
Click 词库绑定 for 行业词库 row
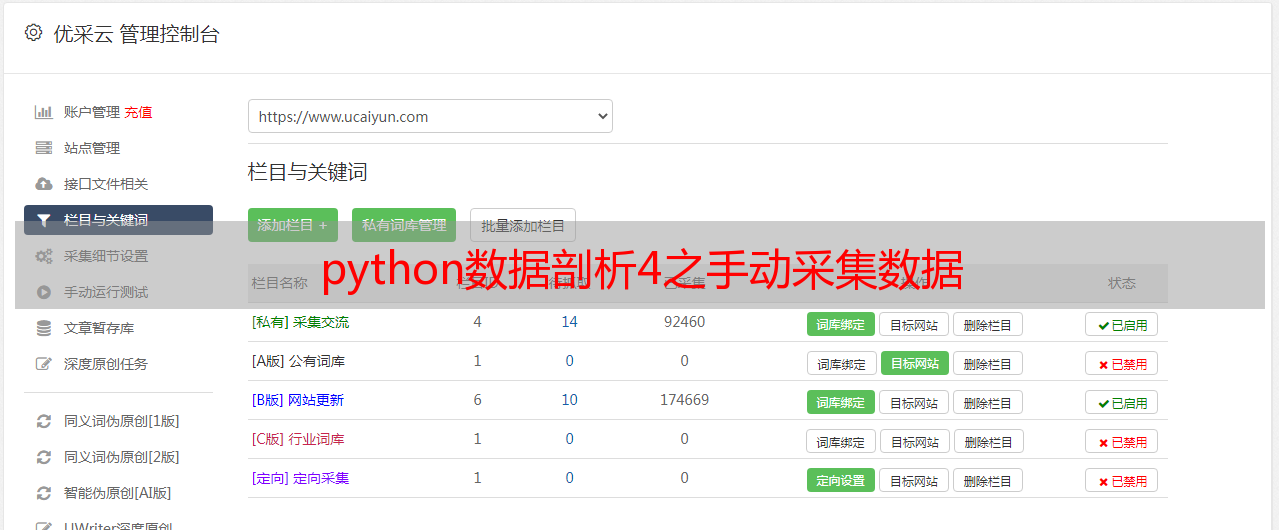pos(842,441)
